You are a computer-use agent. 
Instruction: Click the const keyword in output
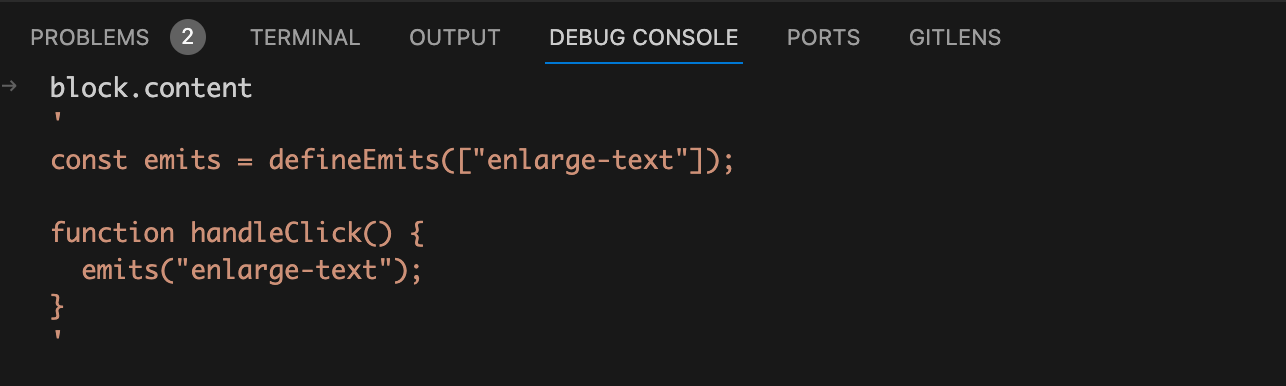pyautogui.click(x=89, y=160)
